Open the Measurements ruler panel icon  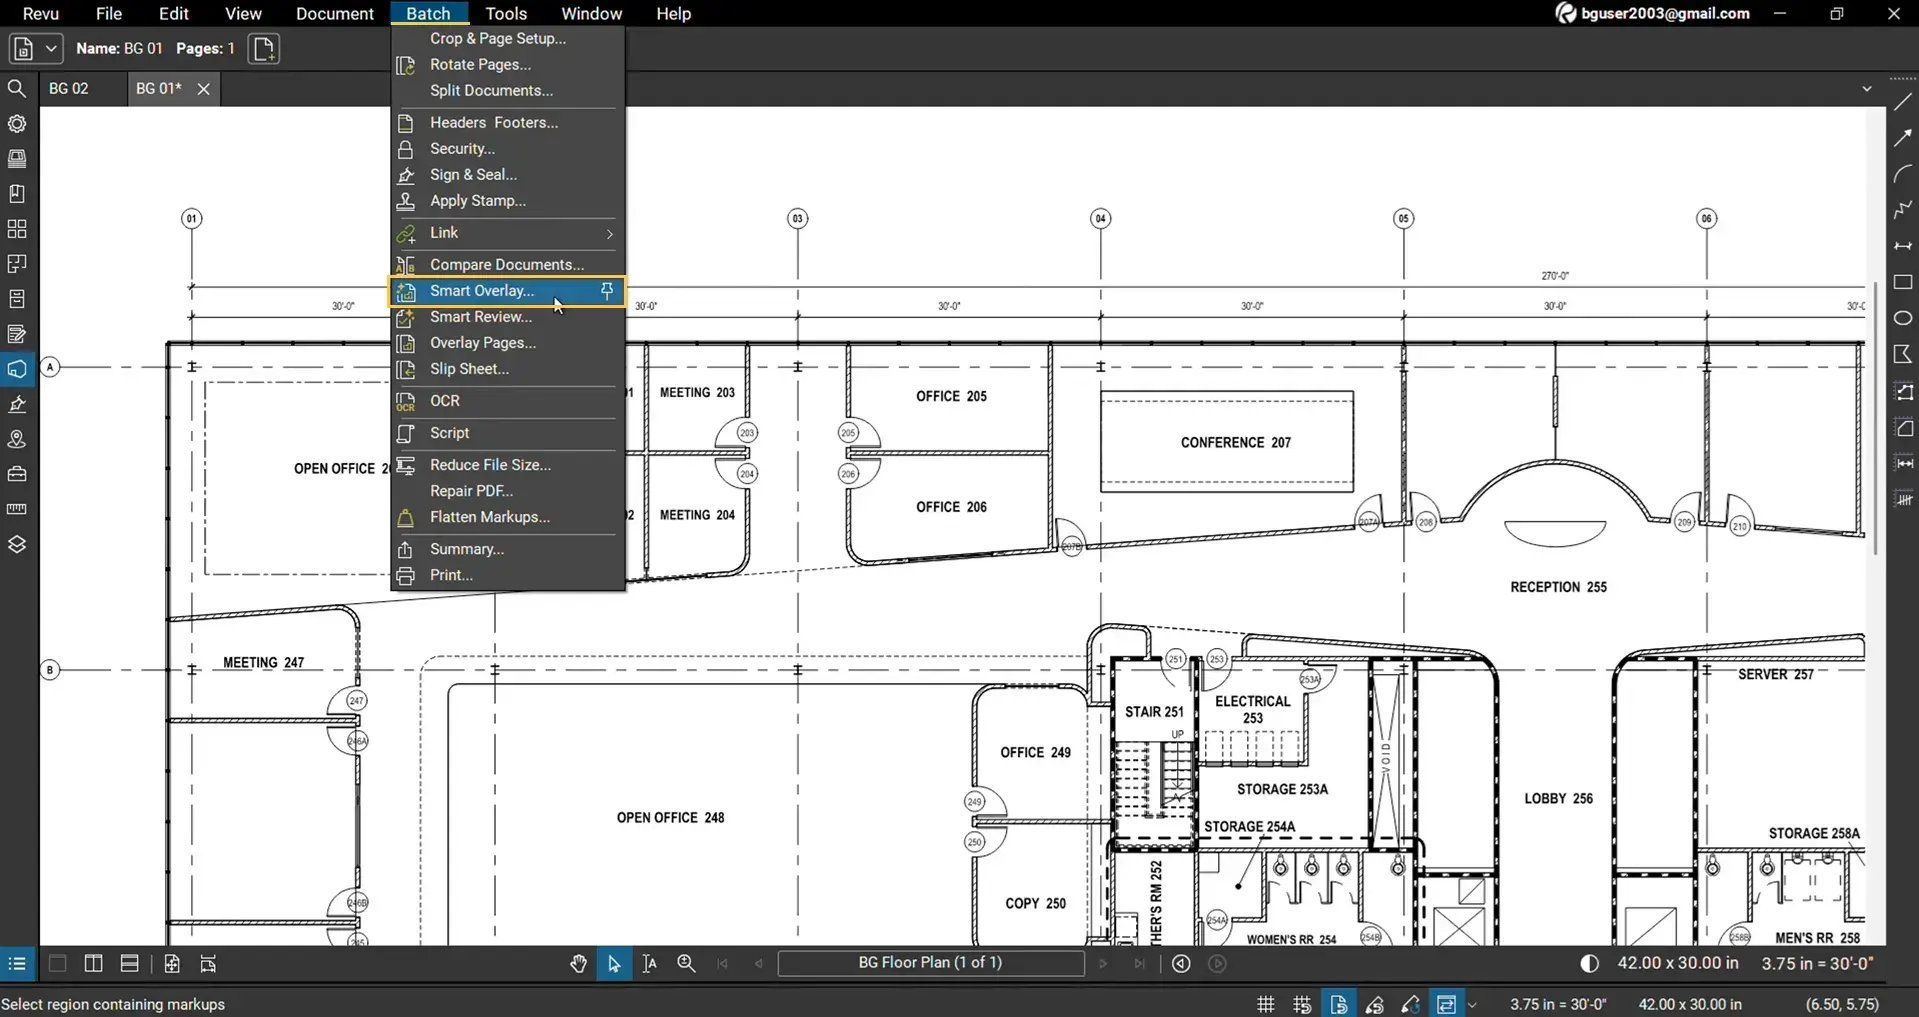pyautogui.click(x=17, y=509)
